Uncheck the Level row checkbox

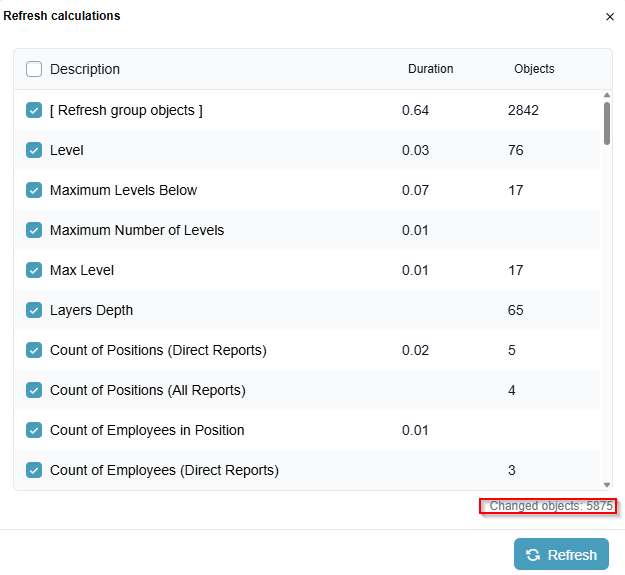click(x=34, y=150)
